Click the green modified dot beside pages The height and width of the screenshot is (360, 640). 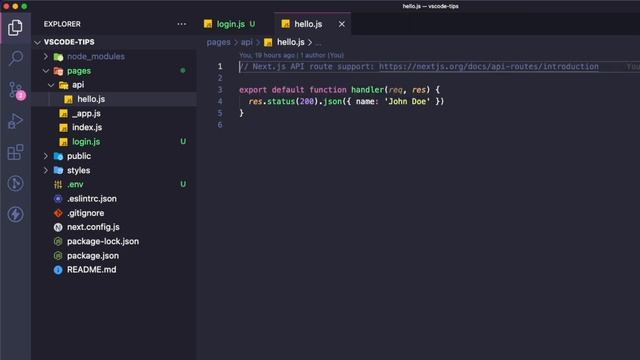(x=183, y=71)
